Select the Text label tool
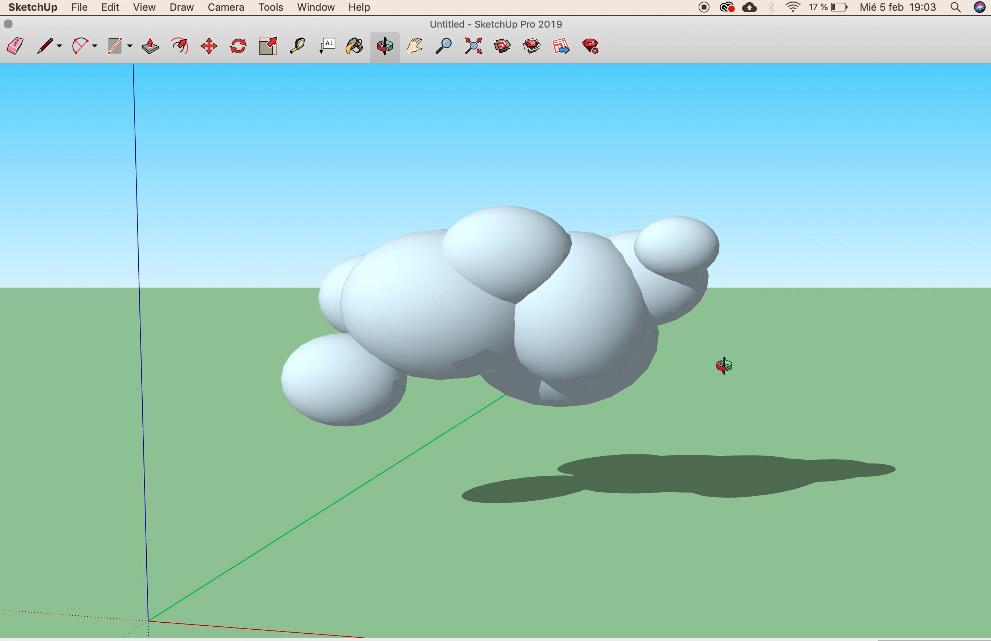This screenshot has width=991, height=641. tap(327, 46)
